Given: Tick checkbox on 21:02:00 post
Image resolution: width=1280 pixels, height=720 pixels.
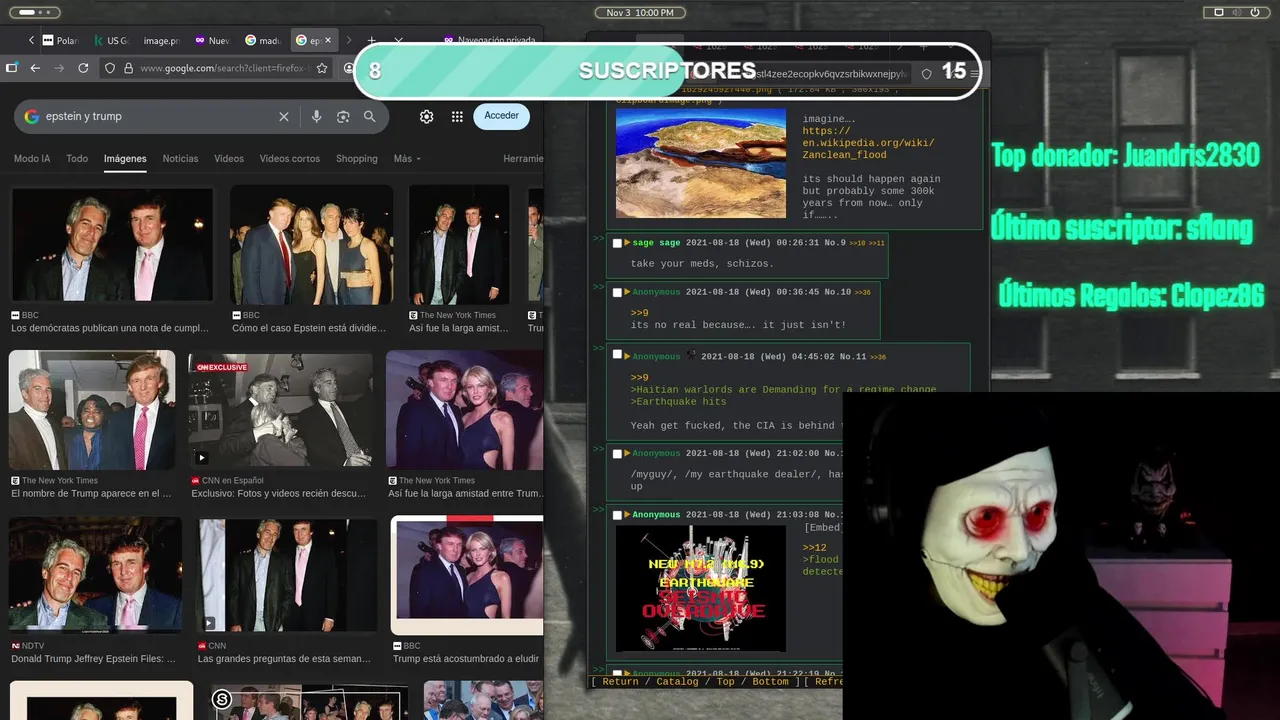Looking at the screenshot, I should pyautogui.click(x=617, y=453).
